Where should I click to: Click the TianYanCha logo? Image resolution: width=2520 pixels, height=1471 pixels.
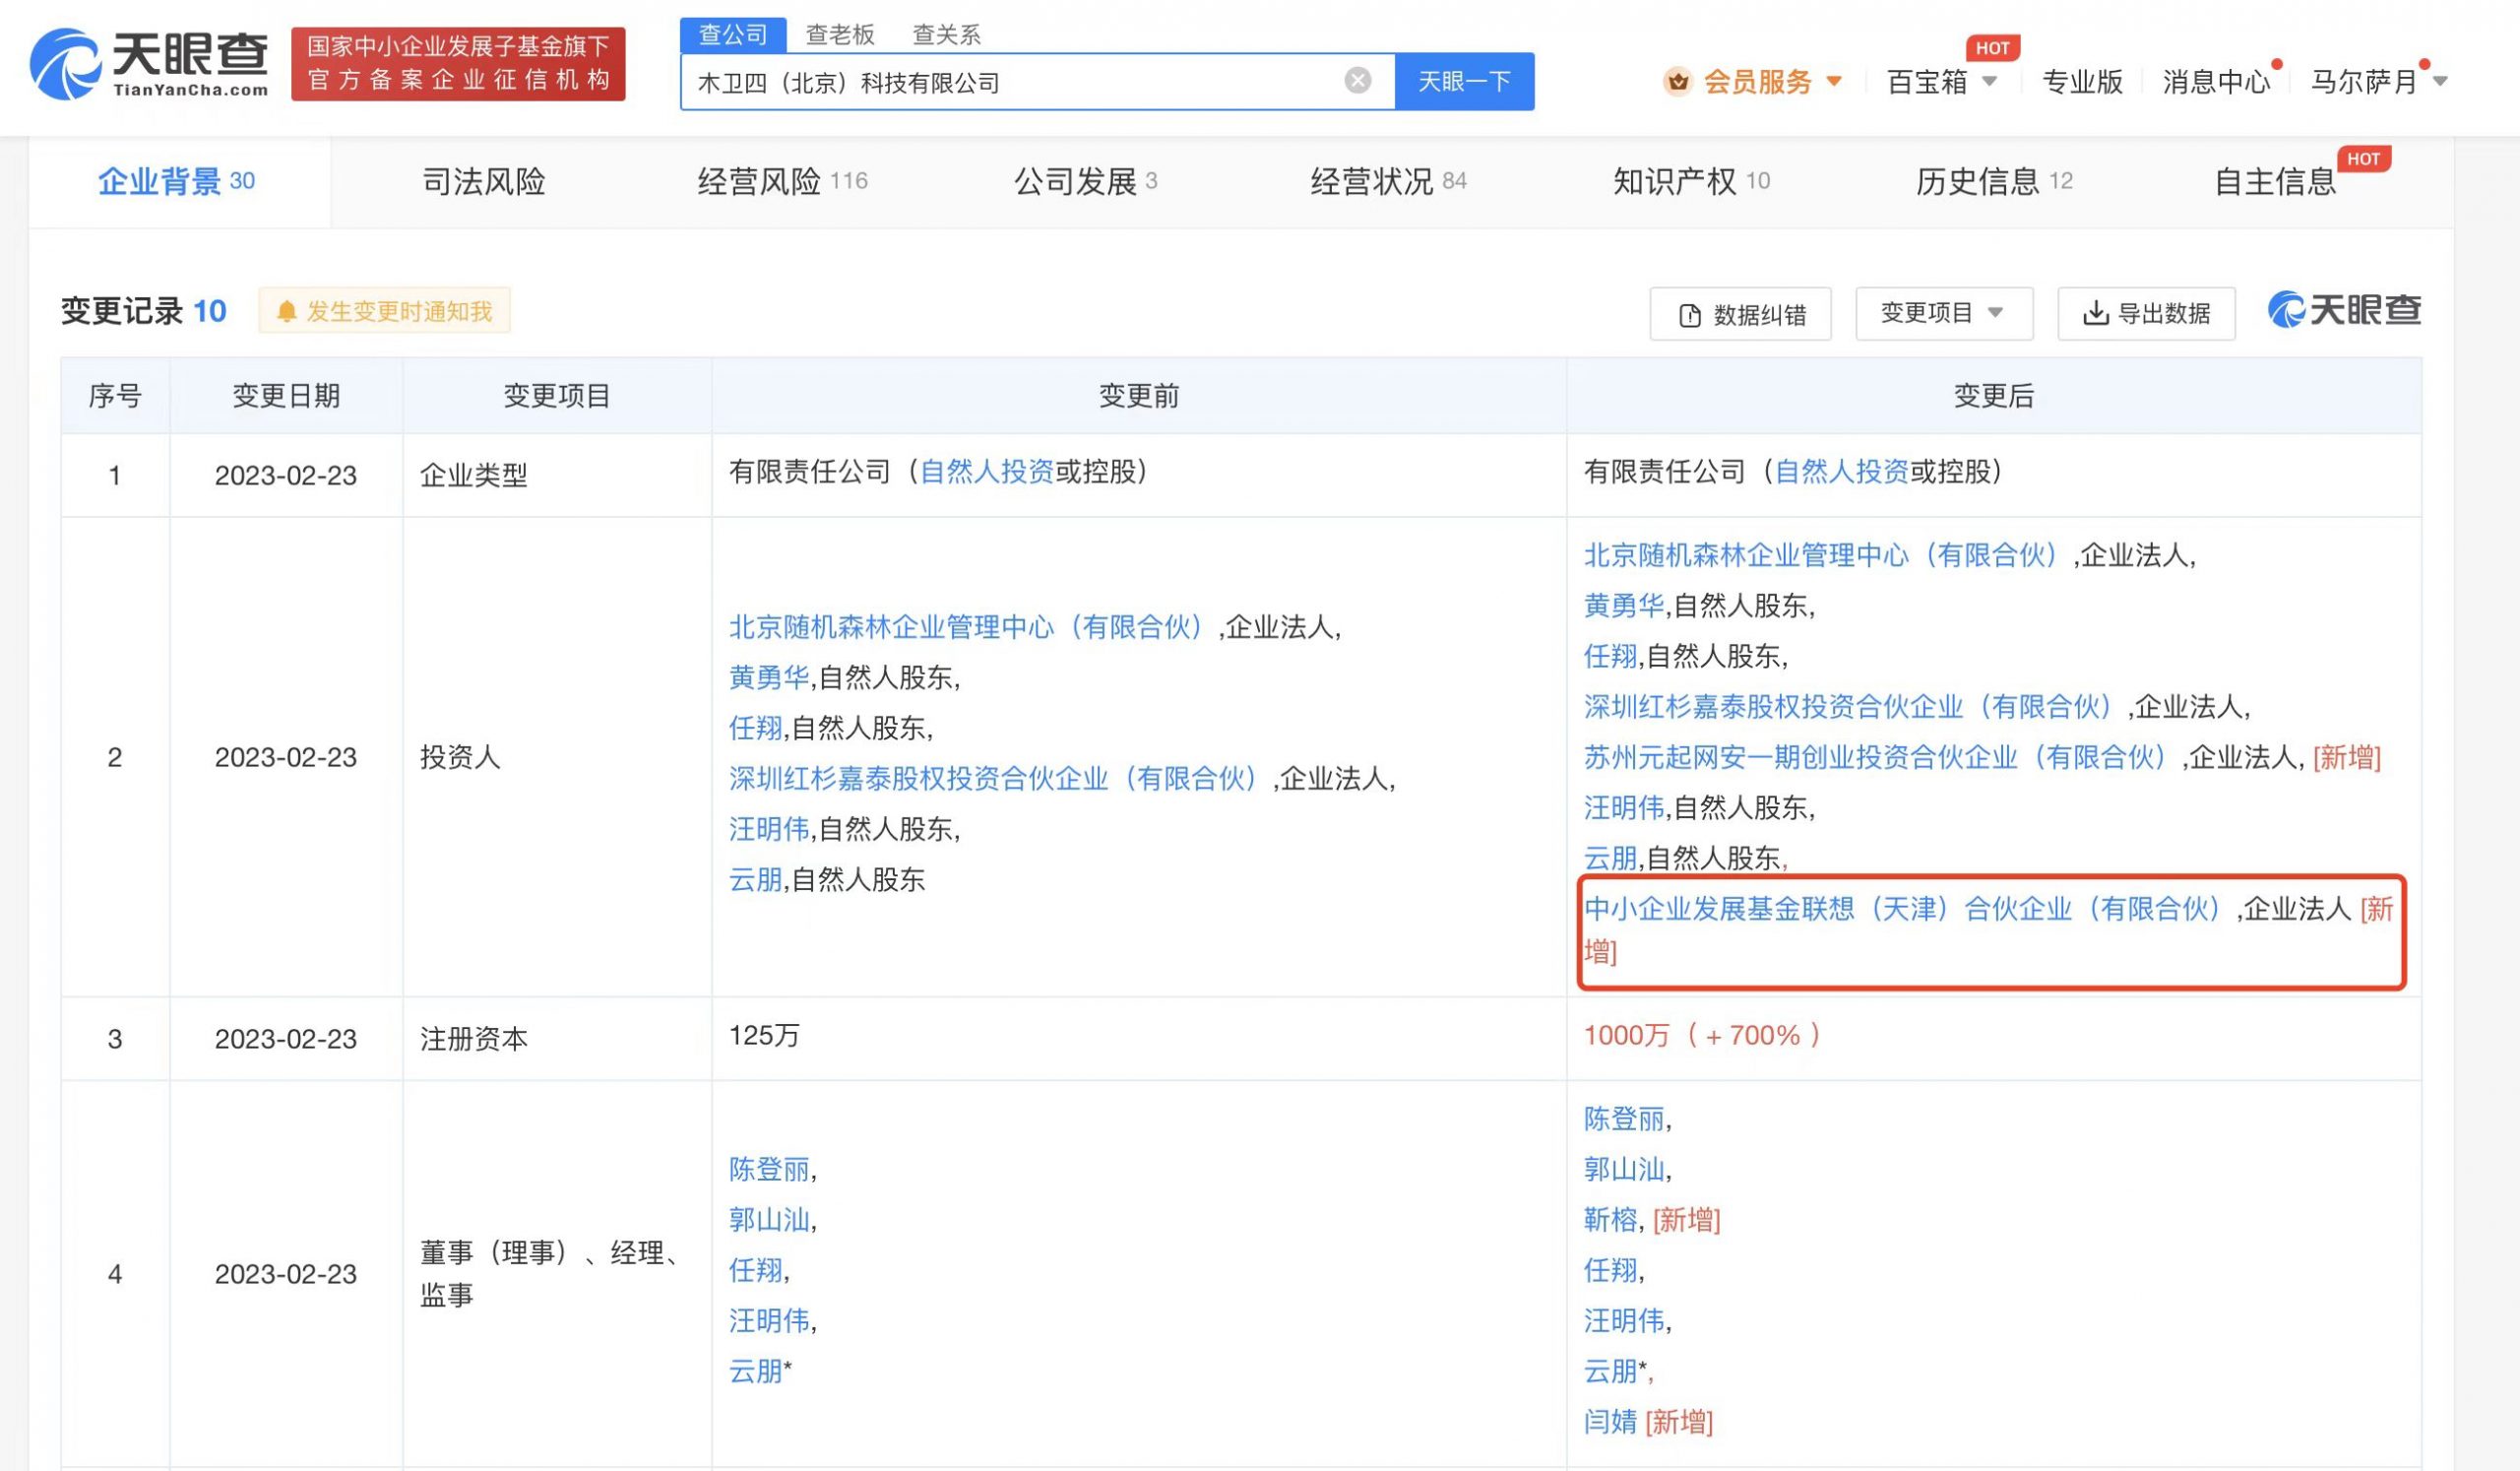(x=150, y=64)
